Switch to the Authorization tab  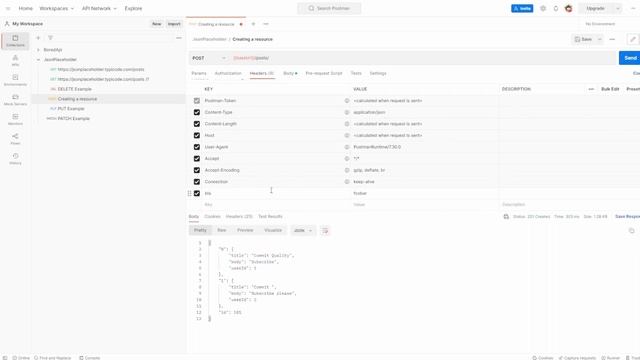(228, 73)
